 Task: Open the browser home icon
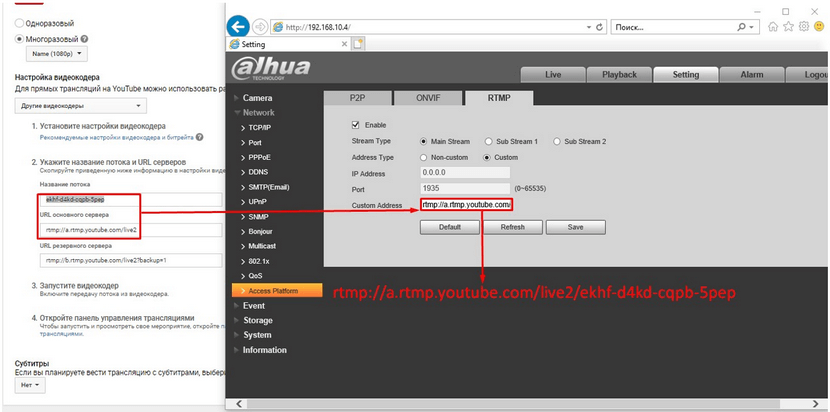point(773,26)
